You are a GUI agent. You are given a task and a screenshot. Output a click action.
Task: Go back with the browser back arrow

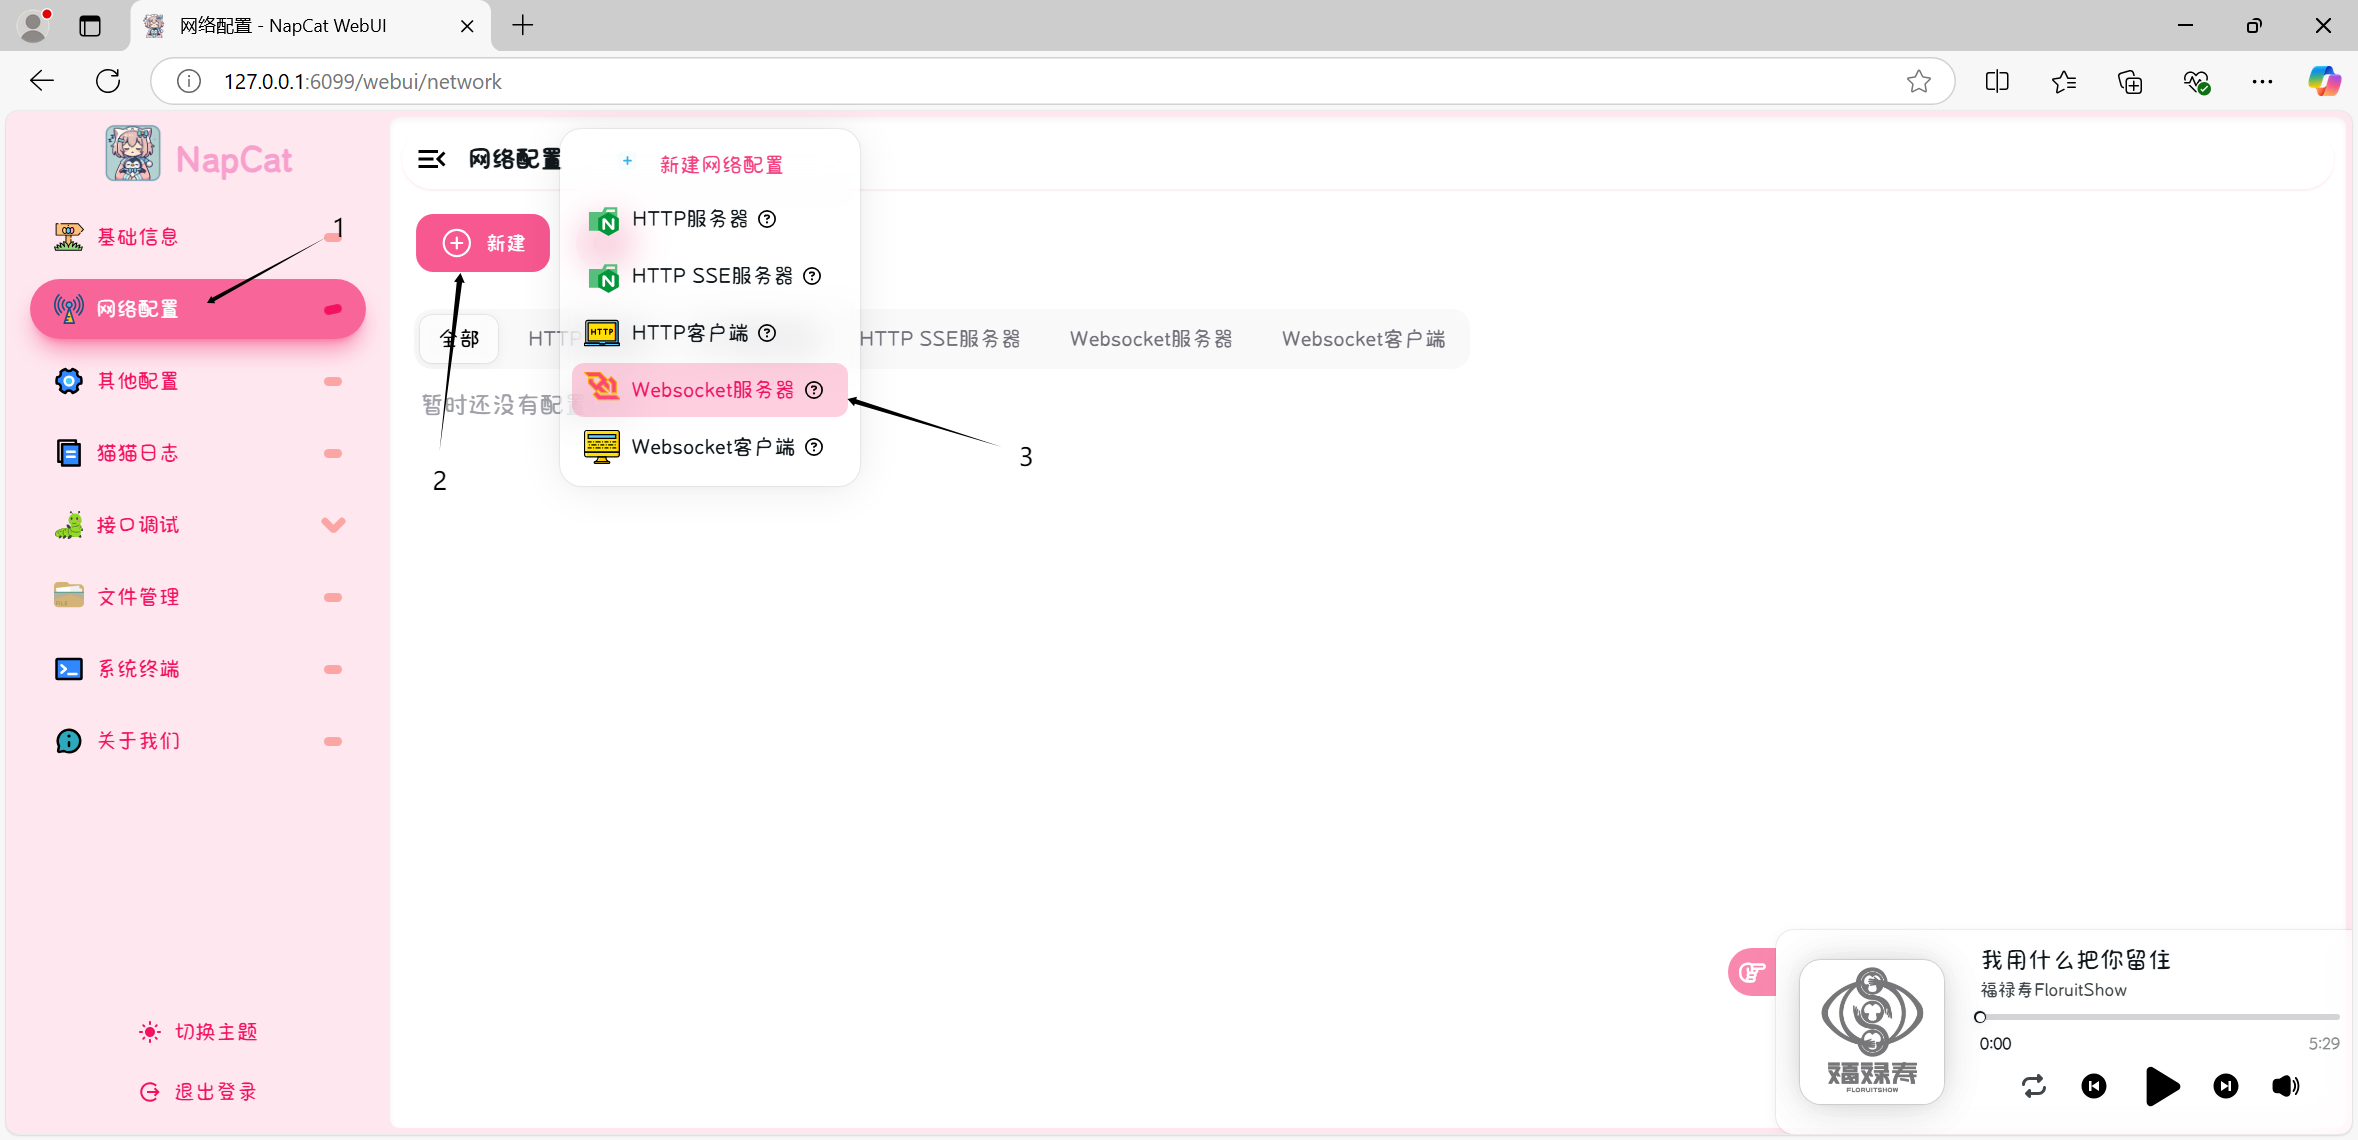(x=42, y=81)
